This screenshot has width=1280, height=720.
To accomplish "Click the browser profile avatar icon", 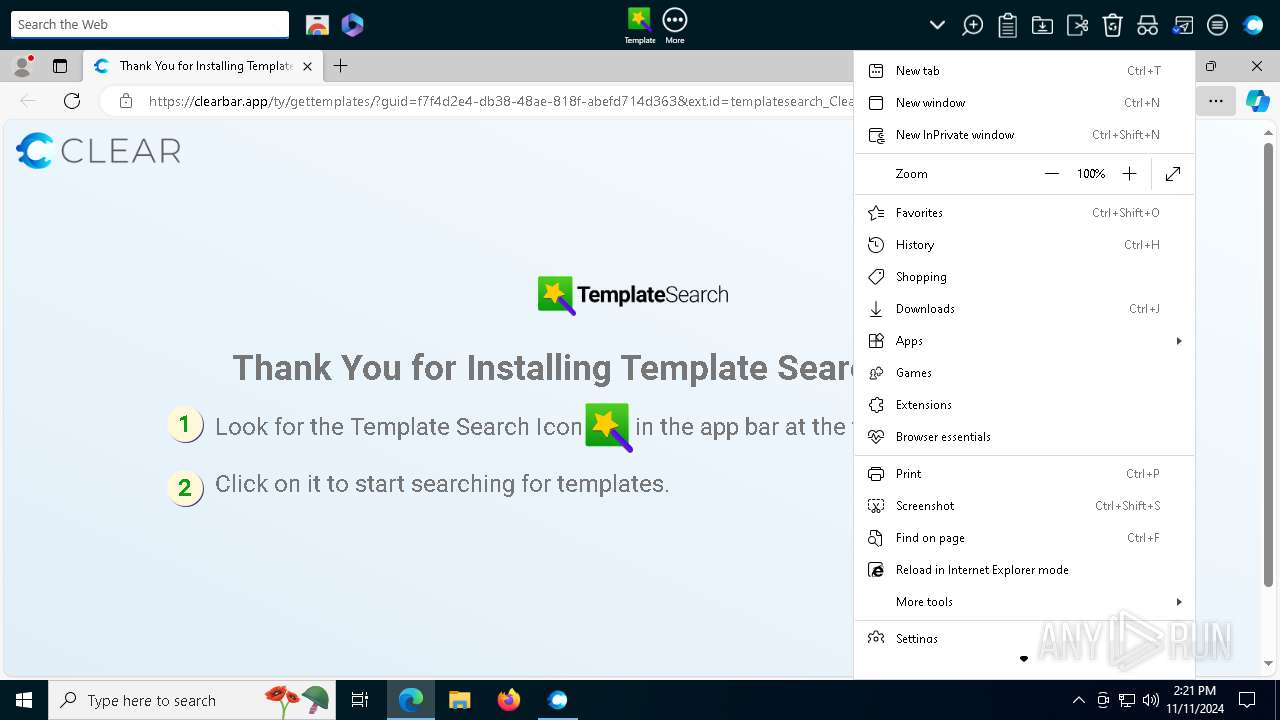I will point(21,66).
